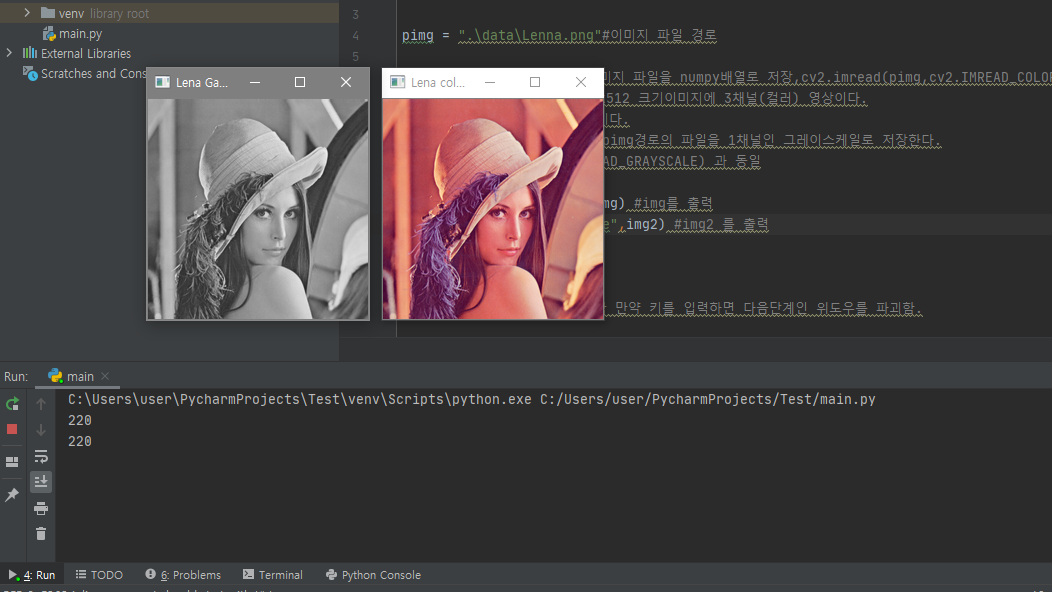
Task: Close the main run tab
Action: point(105,376)
